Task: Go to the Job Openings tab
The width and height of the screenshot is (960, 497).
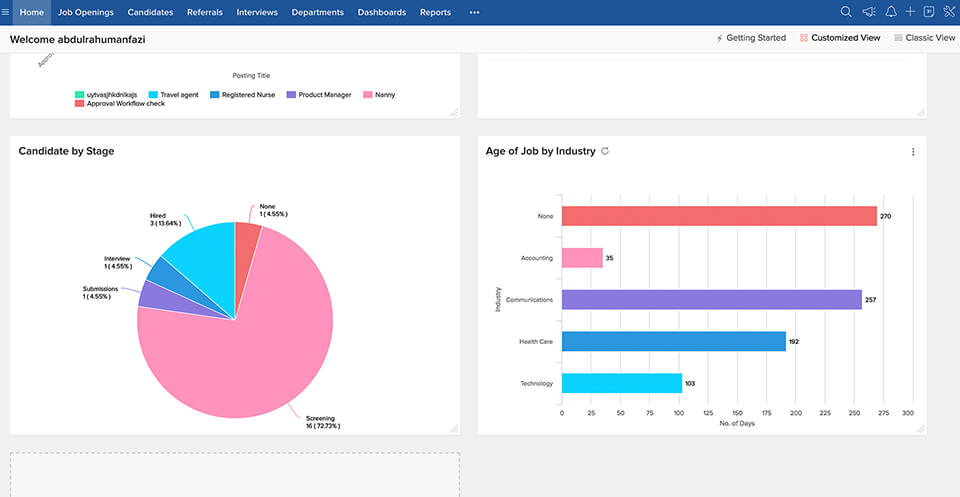Action: [x=86, y=12]
